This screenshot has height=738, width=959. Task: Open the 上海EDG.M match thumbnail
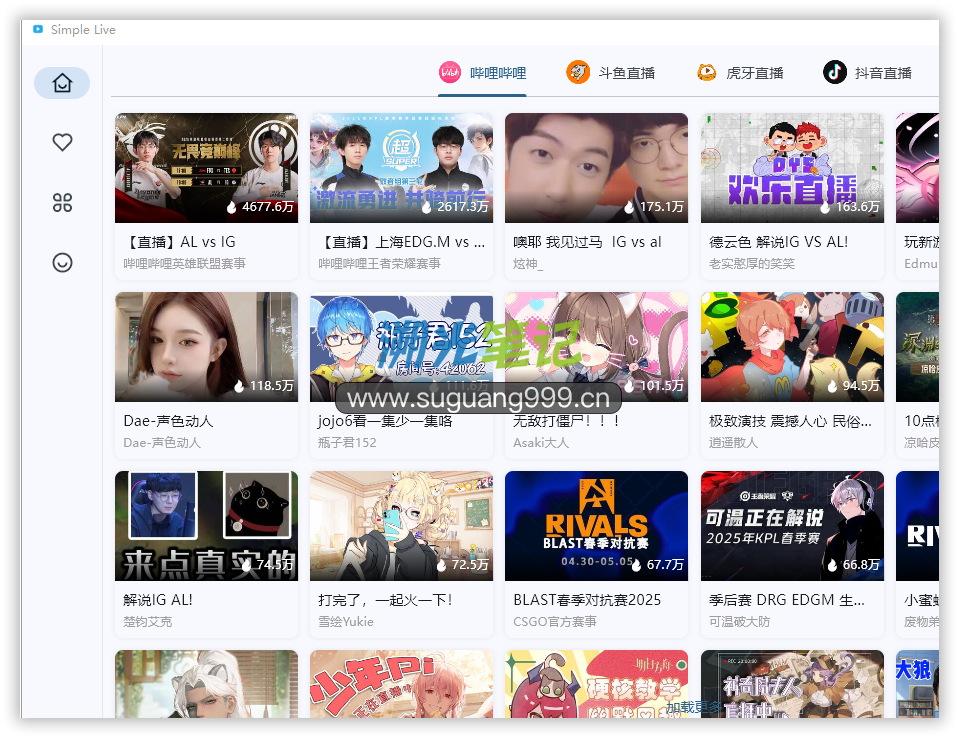tap(401, 168)
